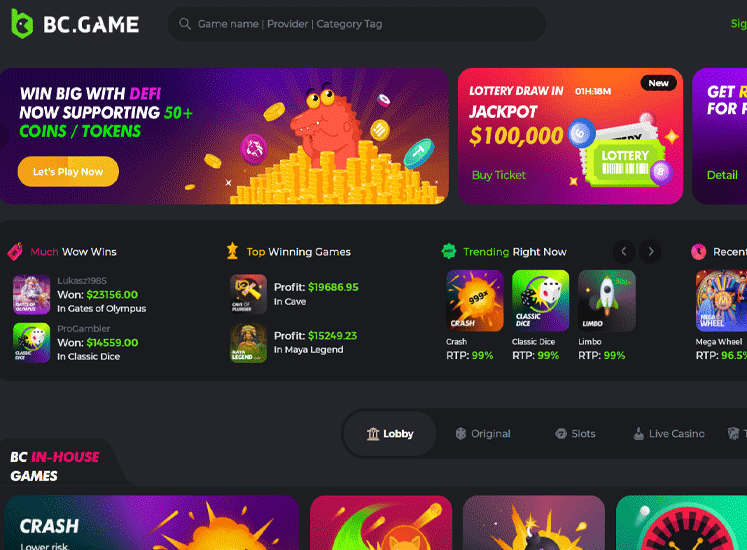747x550 pixels.
Task: Click the search magnifier icon
Action: tap(185, 24)
